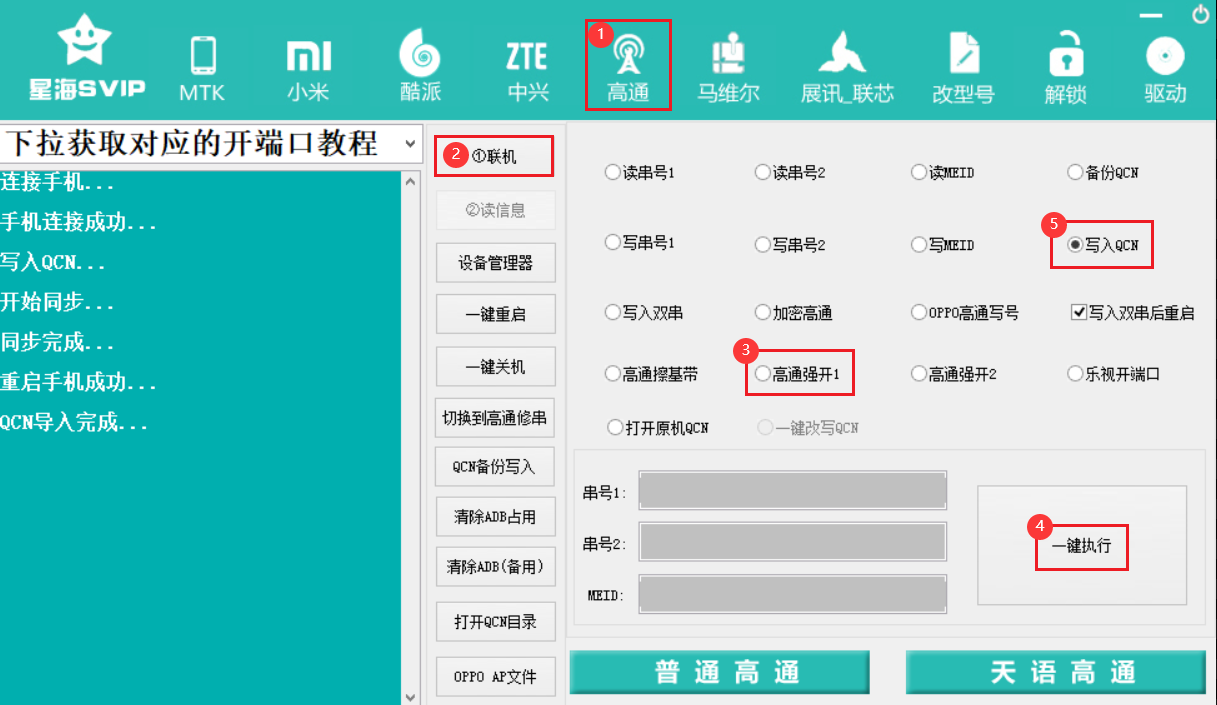Click the disabled ②读信息 button
The image size is (1217, 705).
pyautogui.click(x=495, y=210)
